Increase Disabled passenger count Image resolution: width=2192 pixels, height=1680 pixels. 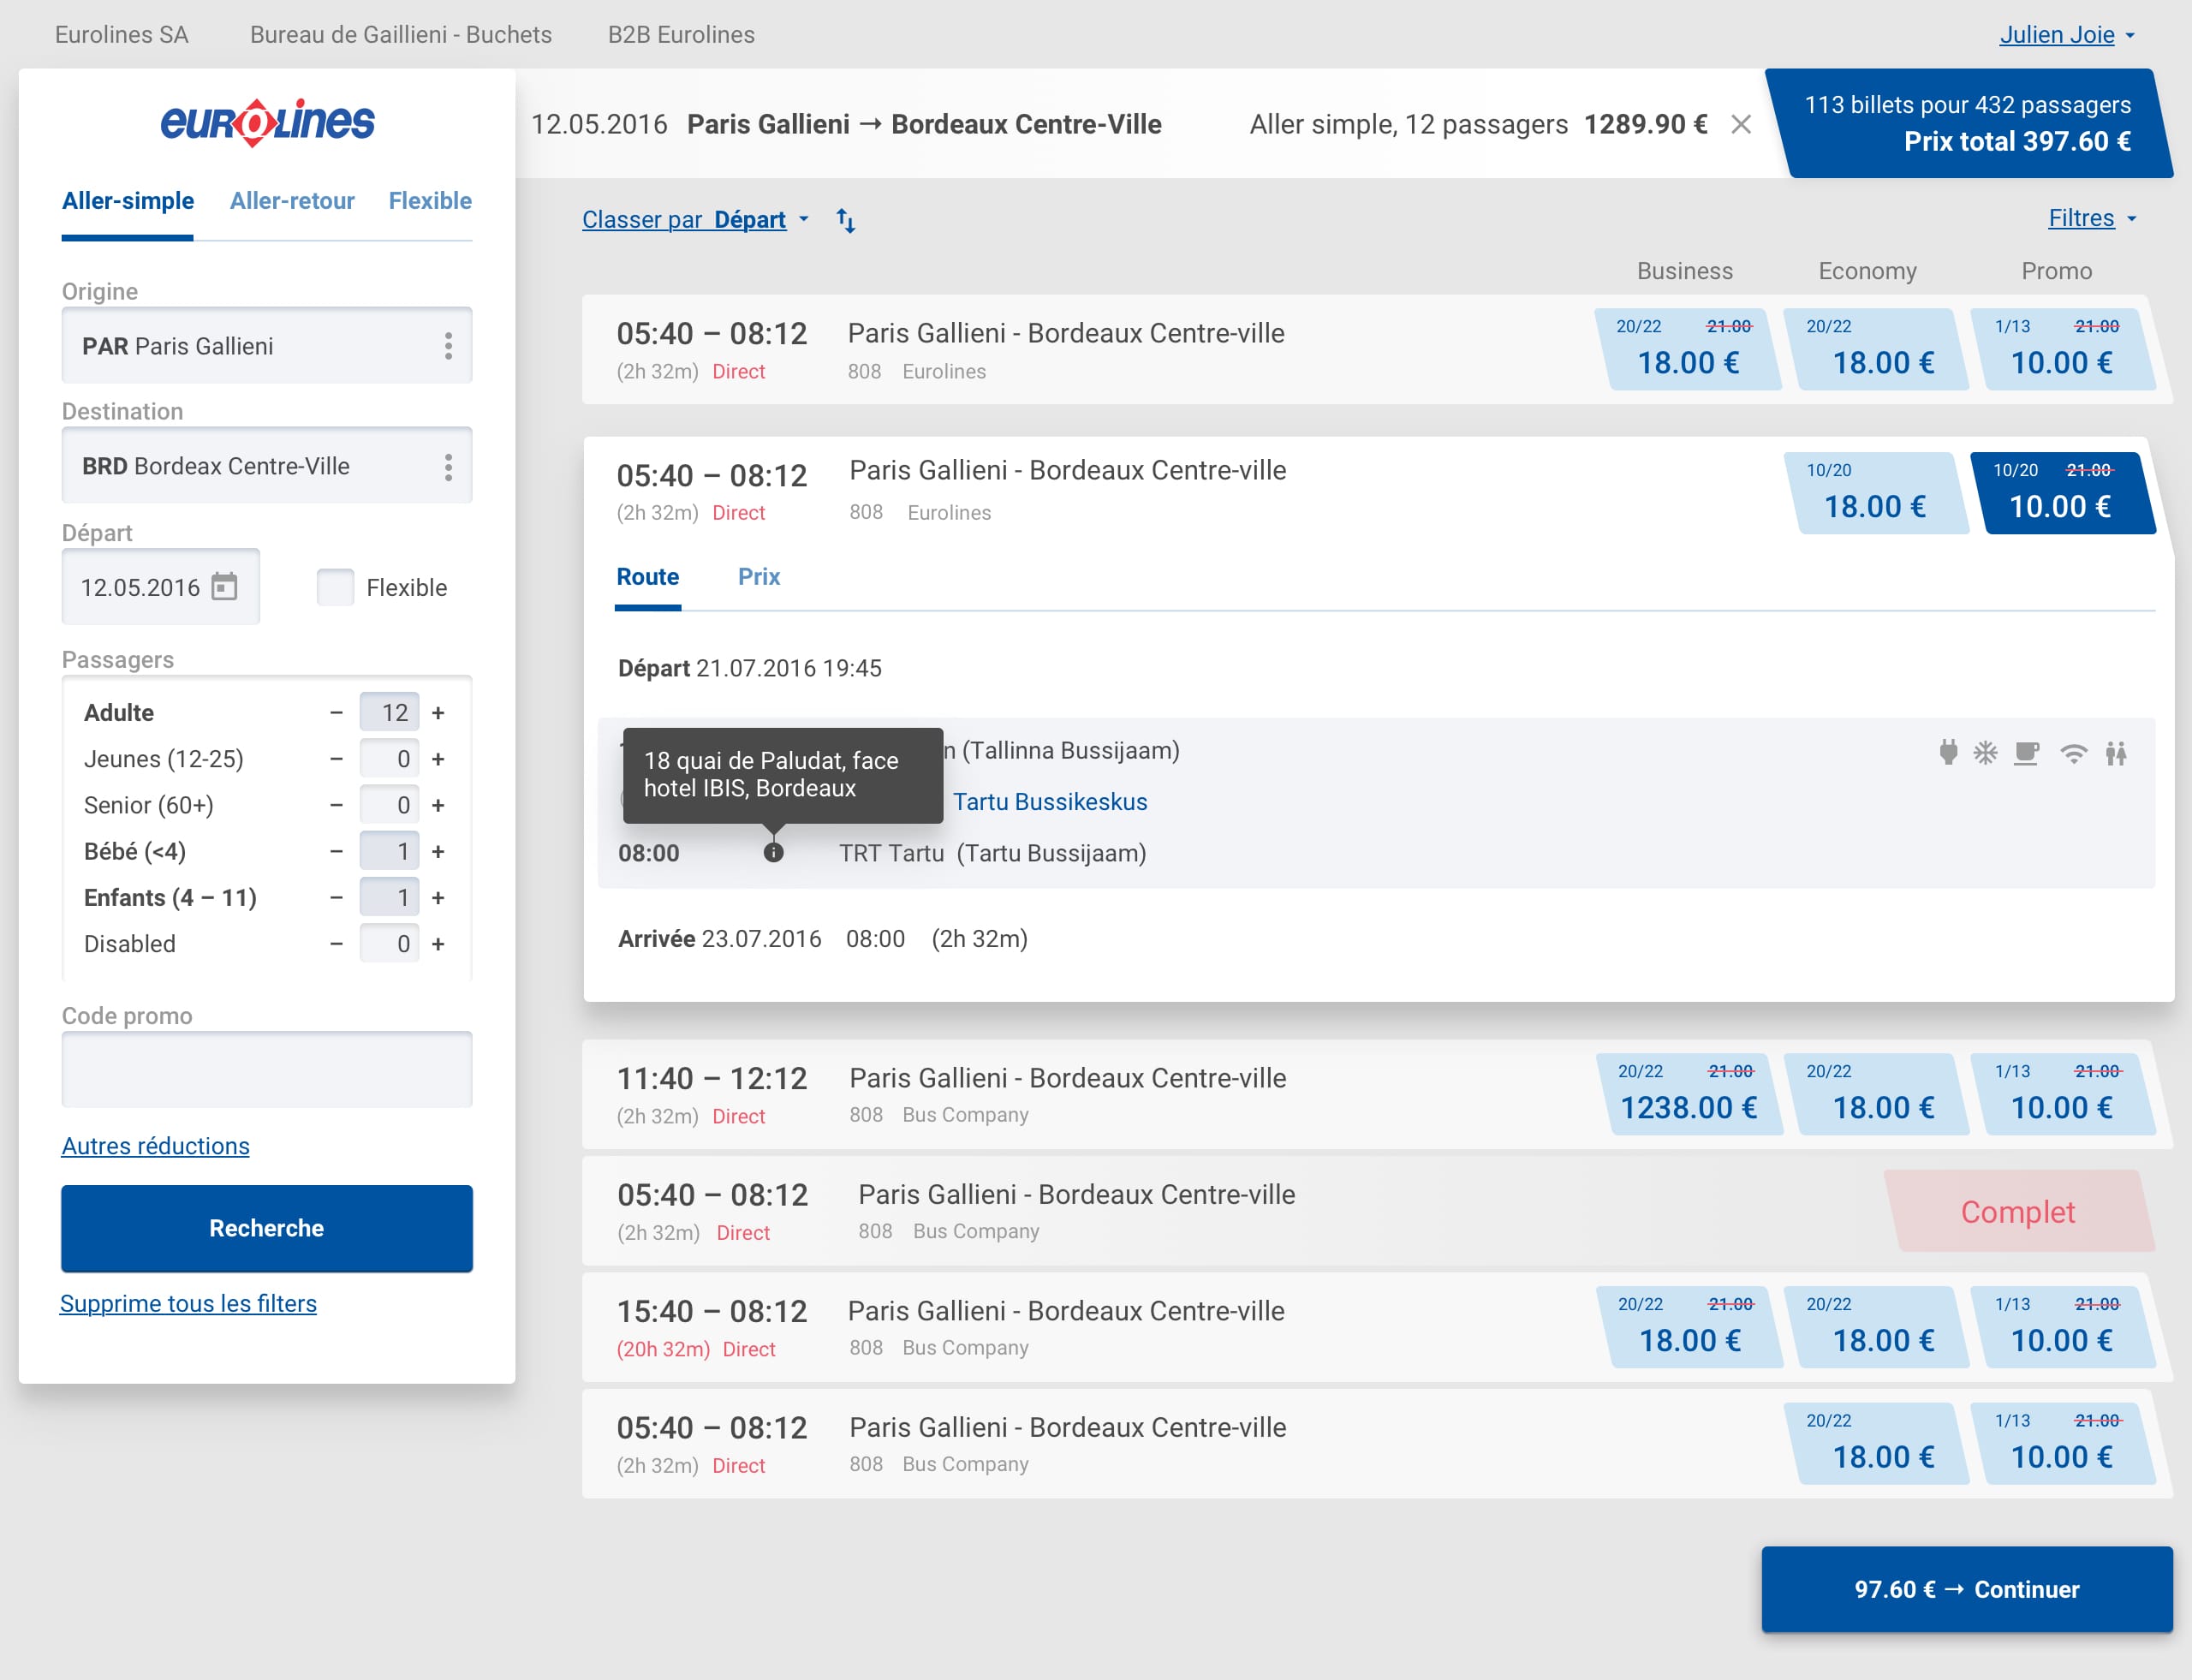[438, 944]
